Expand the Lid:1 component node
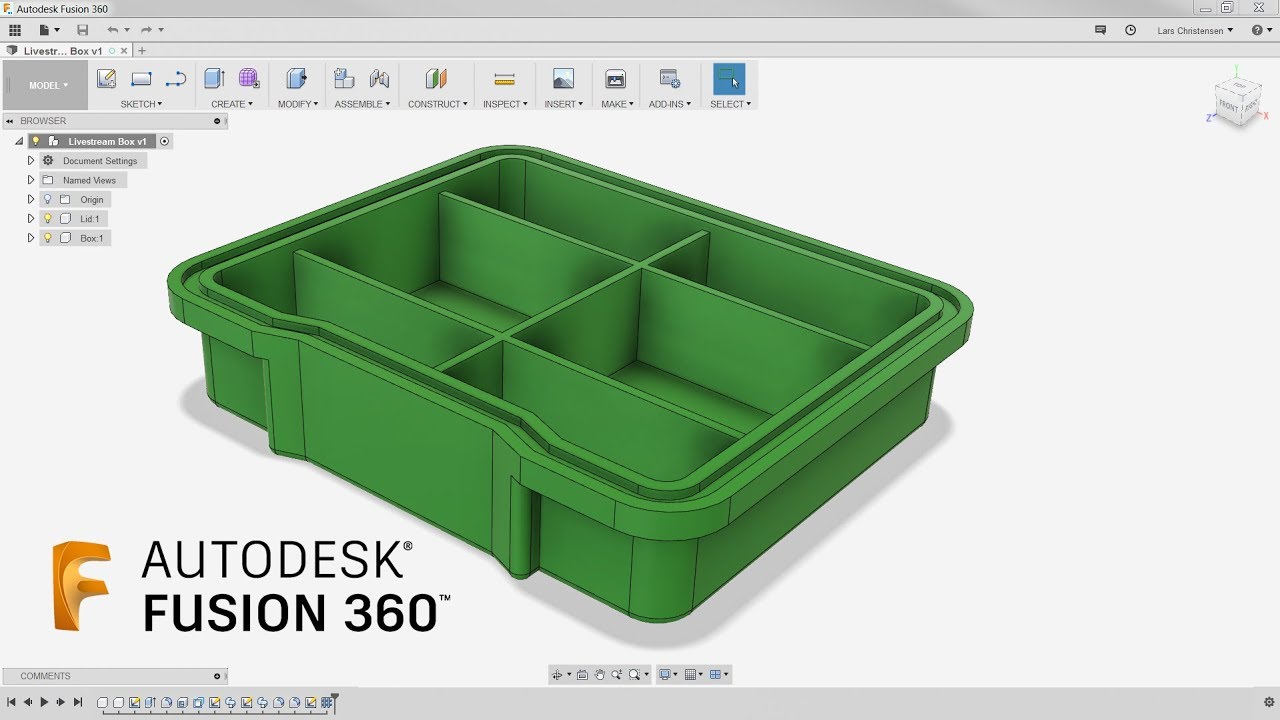Screen dimensions: 1280x720 30,218
